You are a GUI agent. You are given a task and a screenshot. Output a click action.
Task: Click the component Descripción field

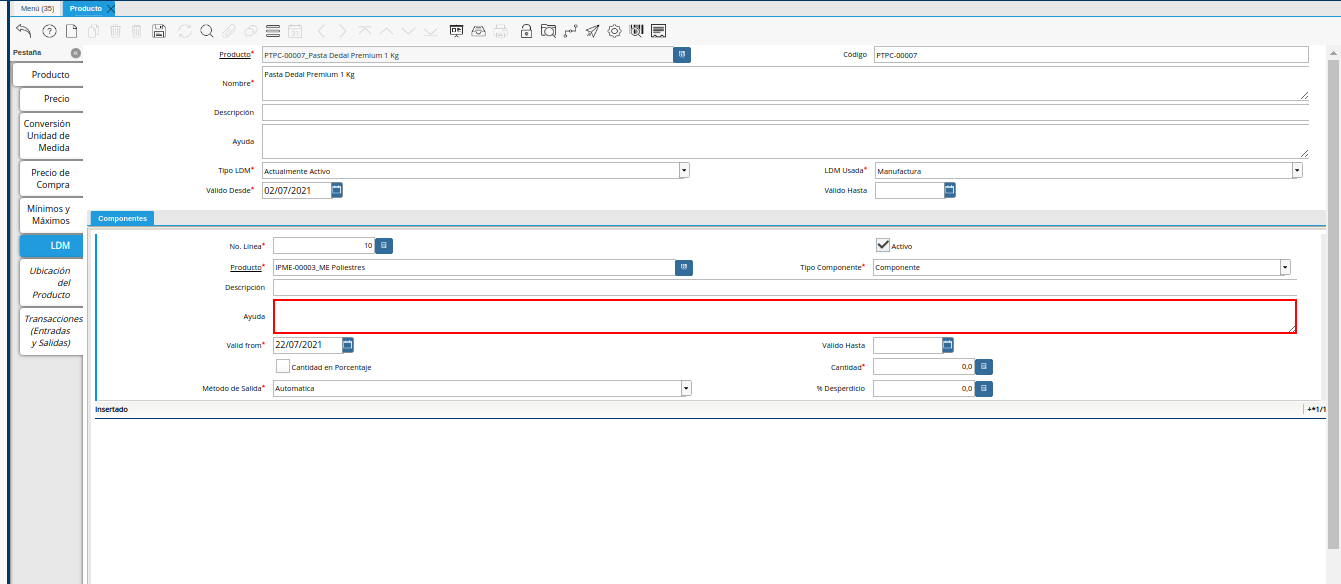pos(785,288)
